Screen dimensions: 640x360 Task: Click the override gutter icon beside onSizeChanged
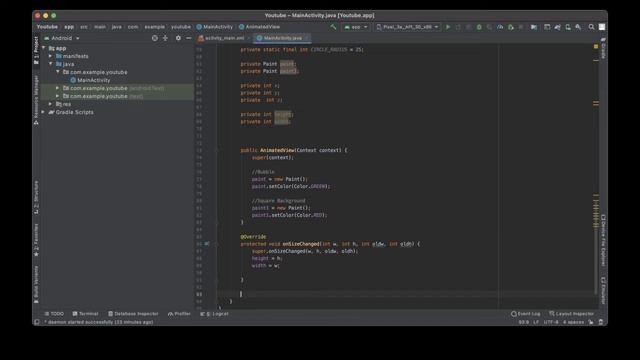point(207,244)
